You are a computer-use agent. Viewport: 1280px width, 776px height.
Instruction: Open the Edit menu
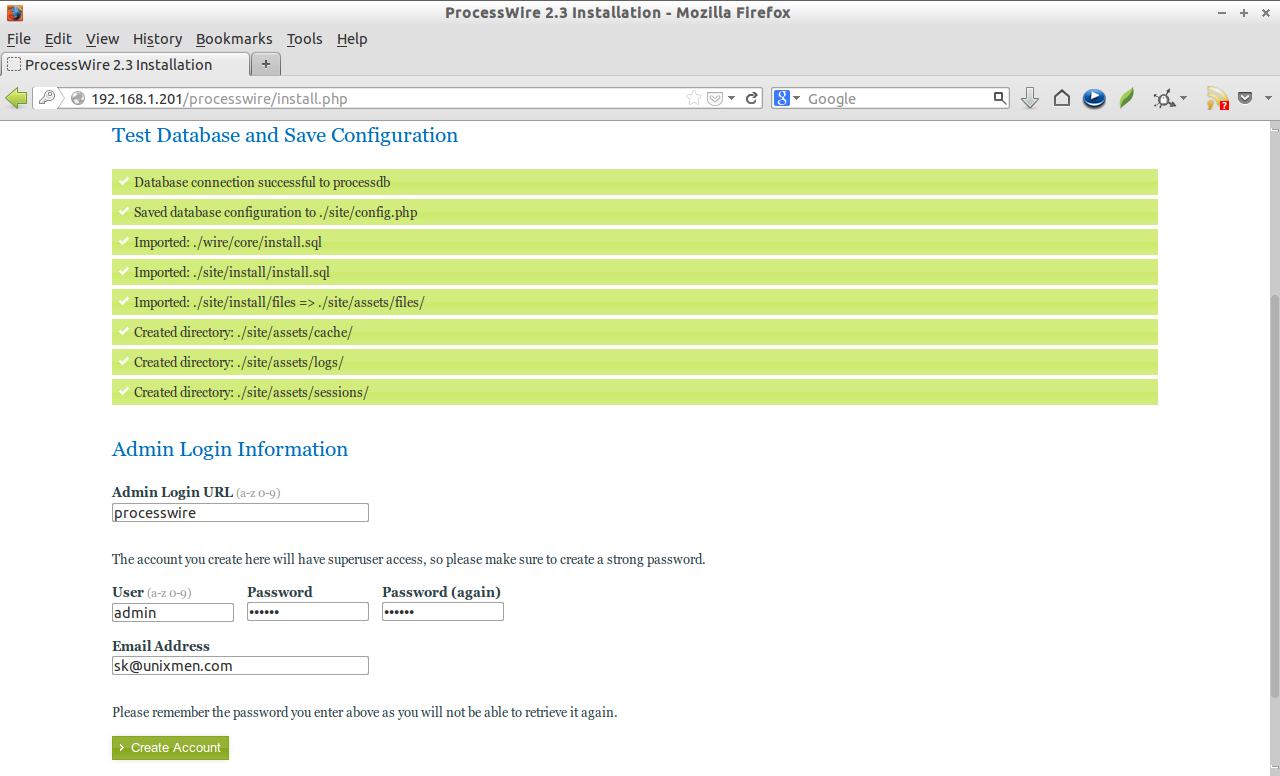point(58,39)
